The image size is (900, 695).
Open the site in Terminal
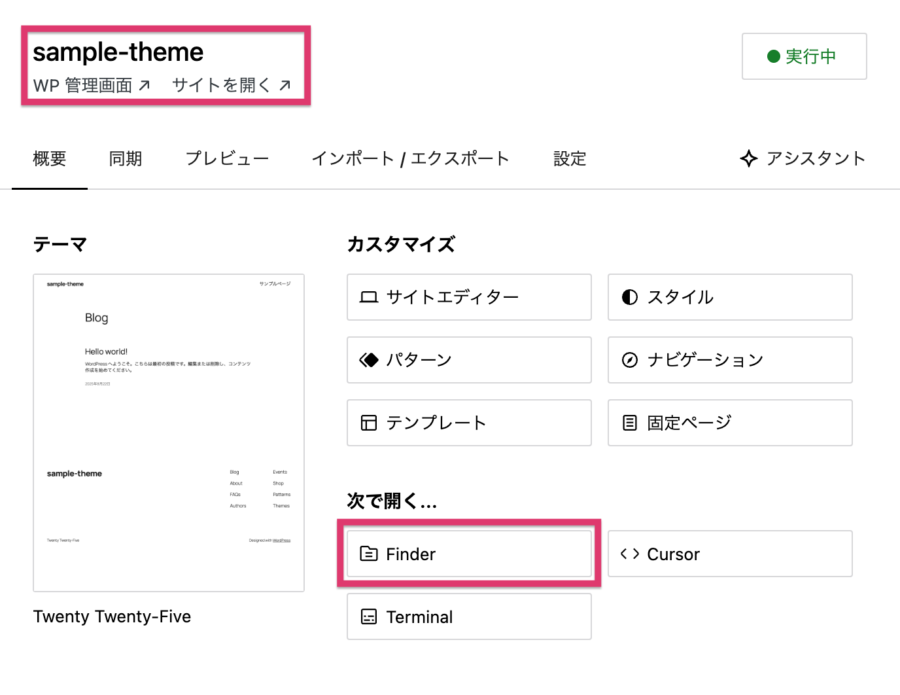(x=469, y=617)
